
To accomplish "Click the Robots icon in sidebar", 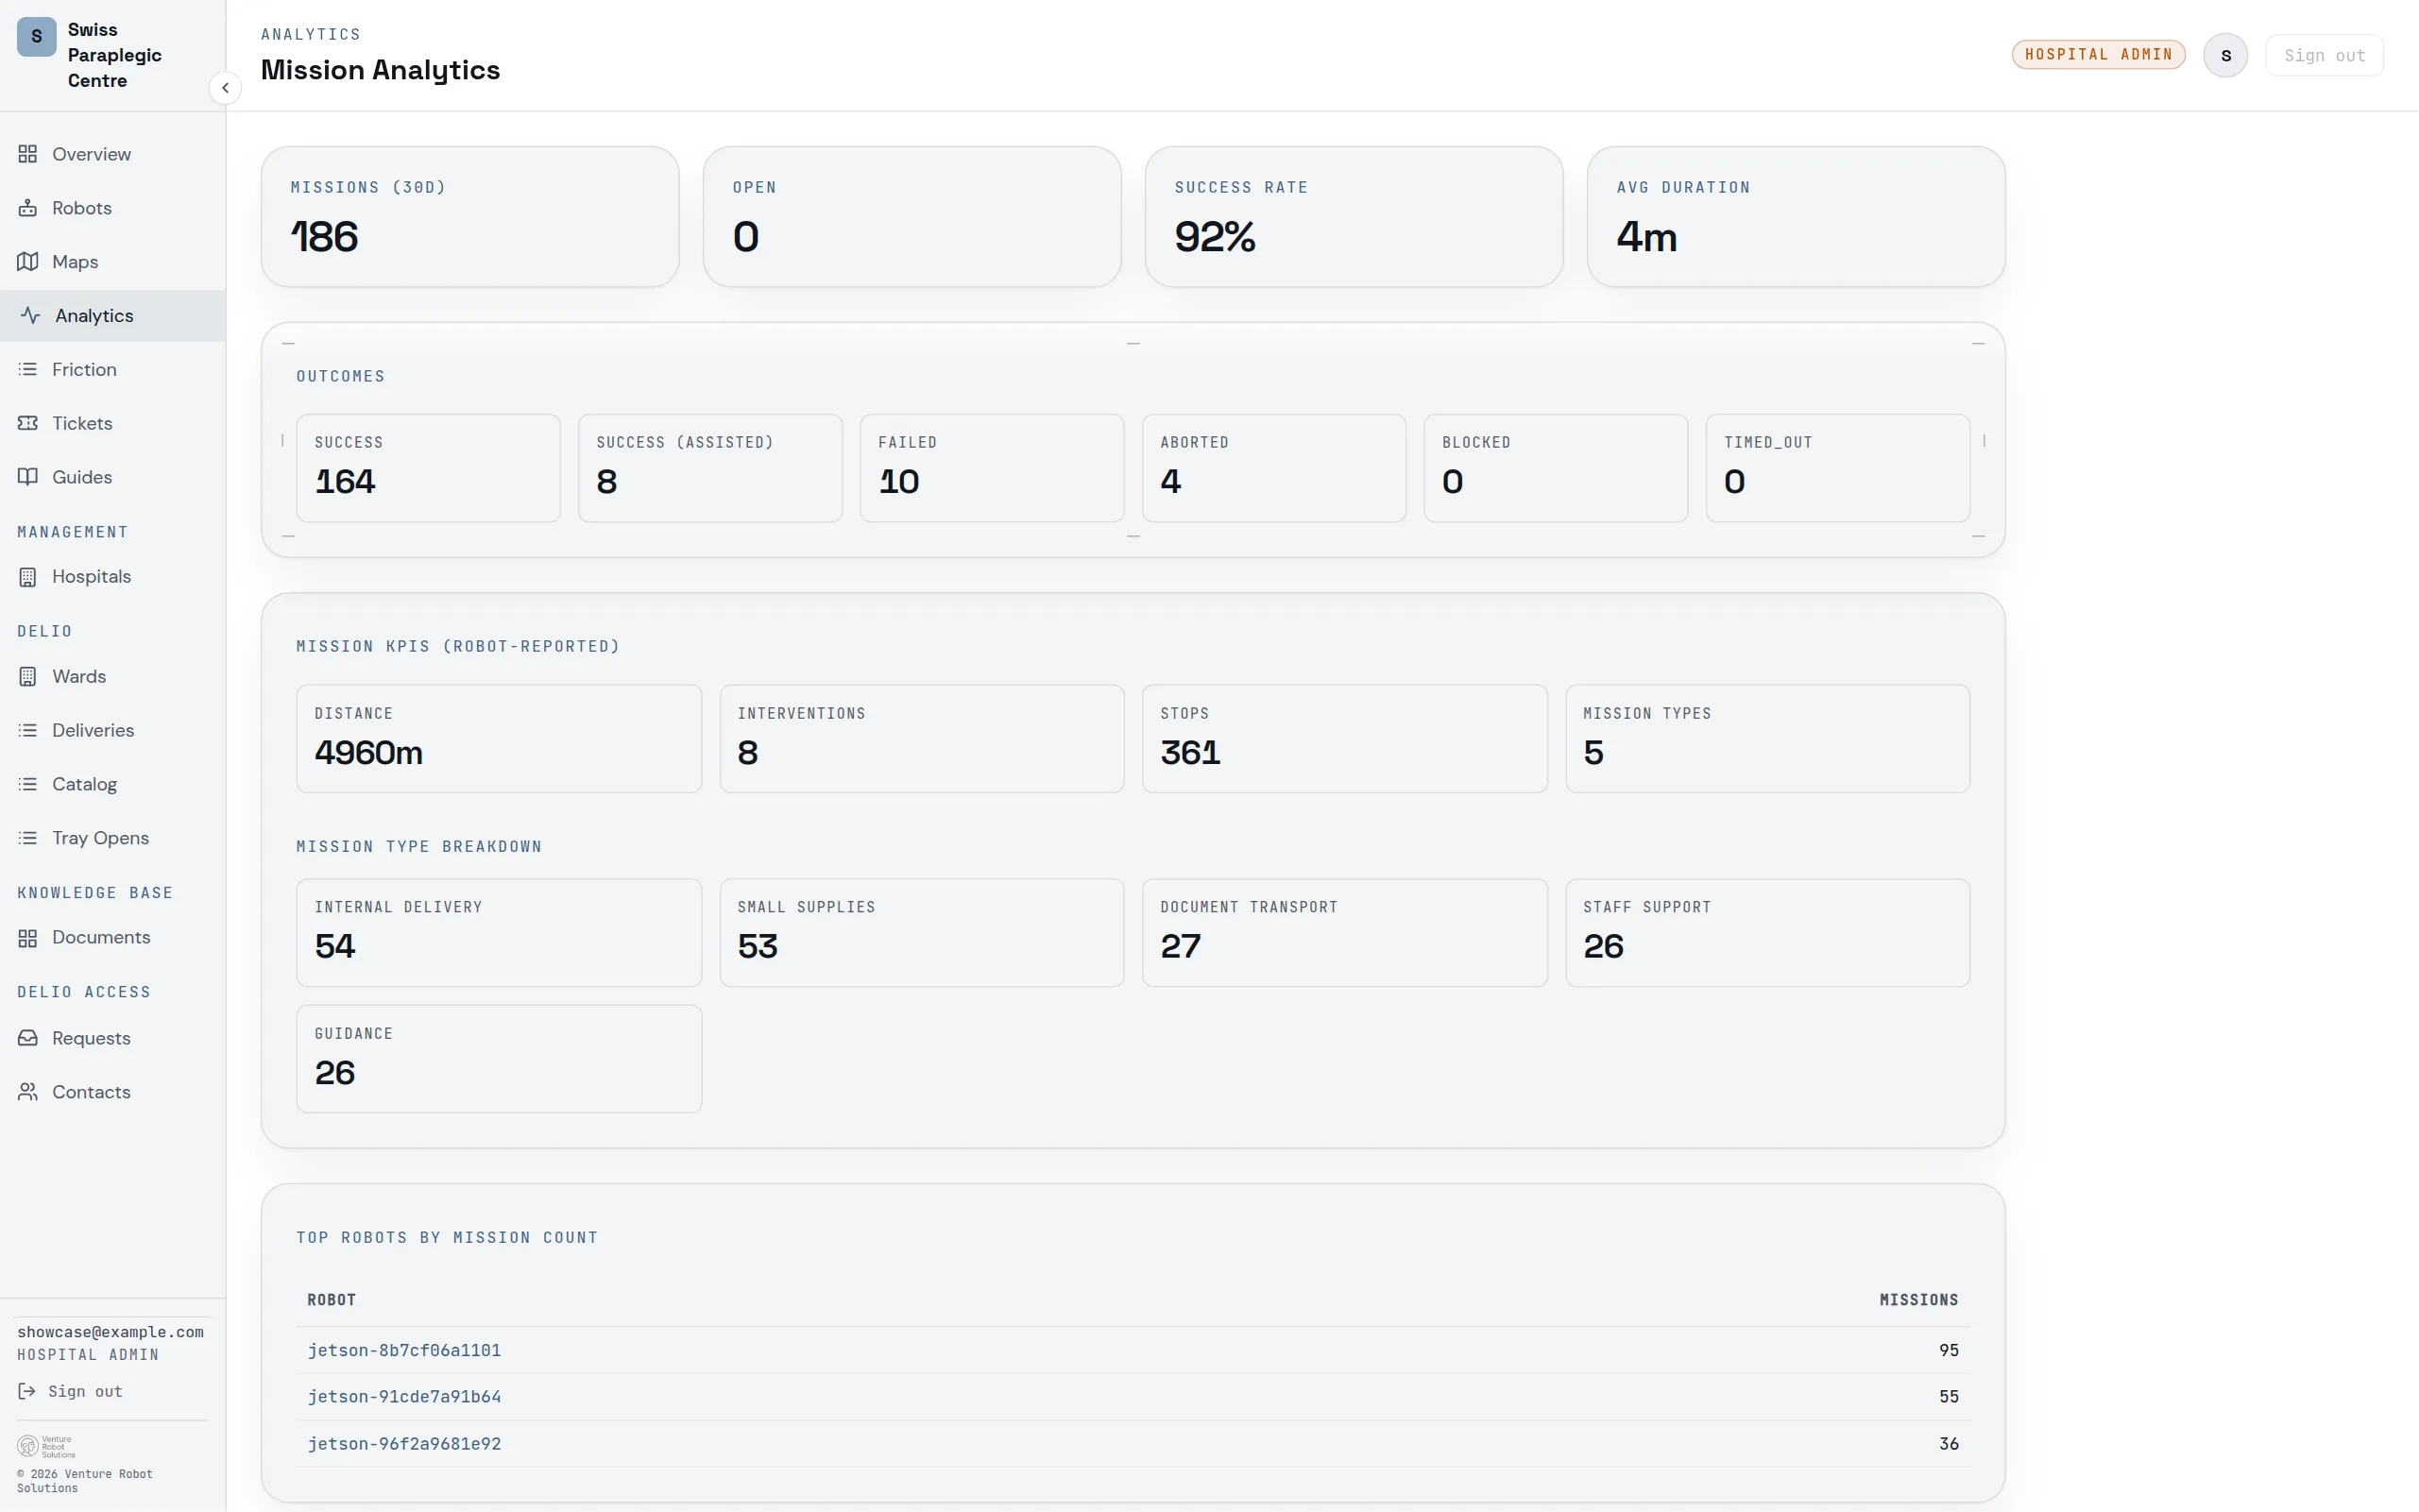I will click(x=28, y=208).
